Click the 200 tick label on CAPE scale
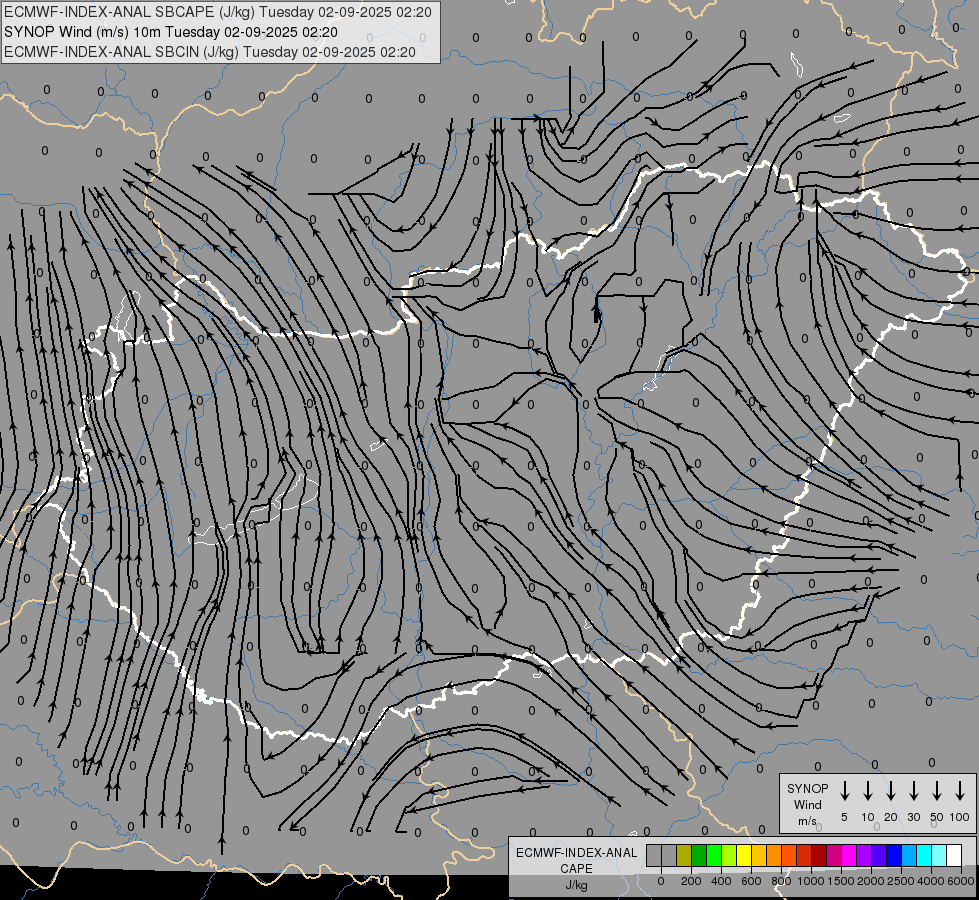 [x=691, y=881]
